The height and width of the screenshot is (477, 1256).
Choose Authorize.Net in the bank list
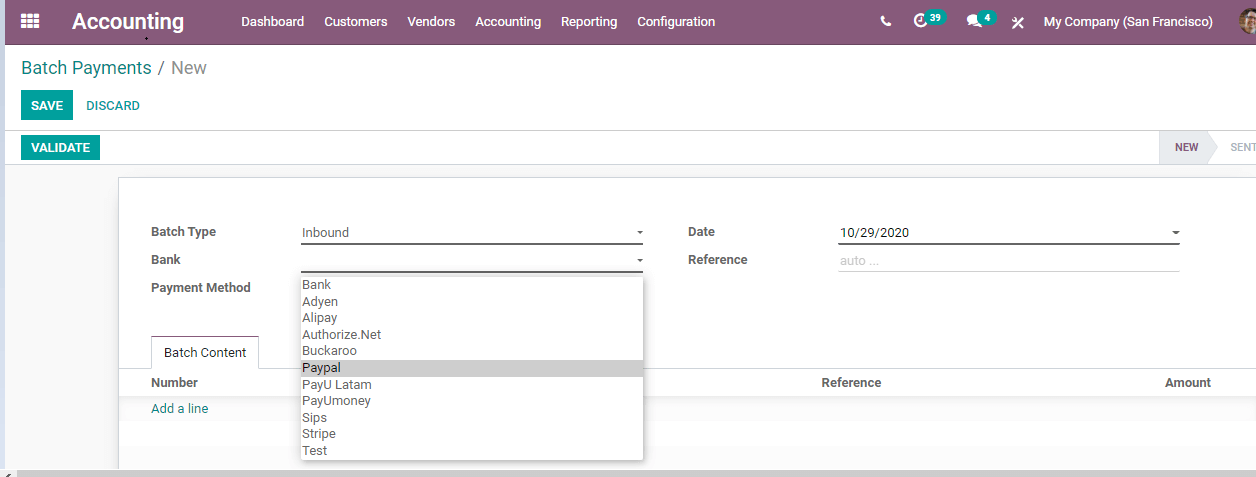click(x=471, y=335)
